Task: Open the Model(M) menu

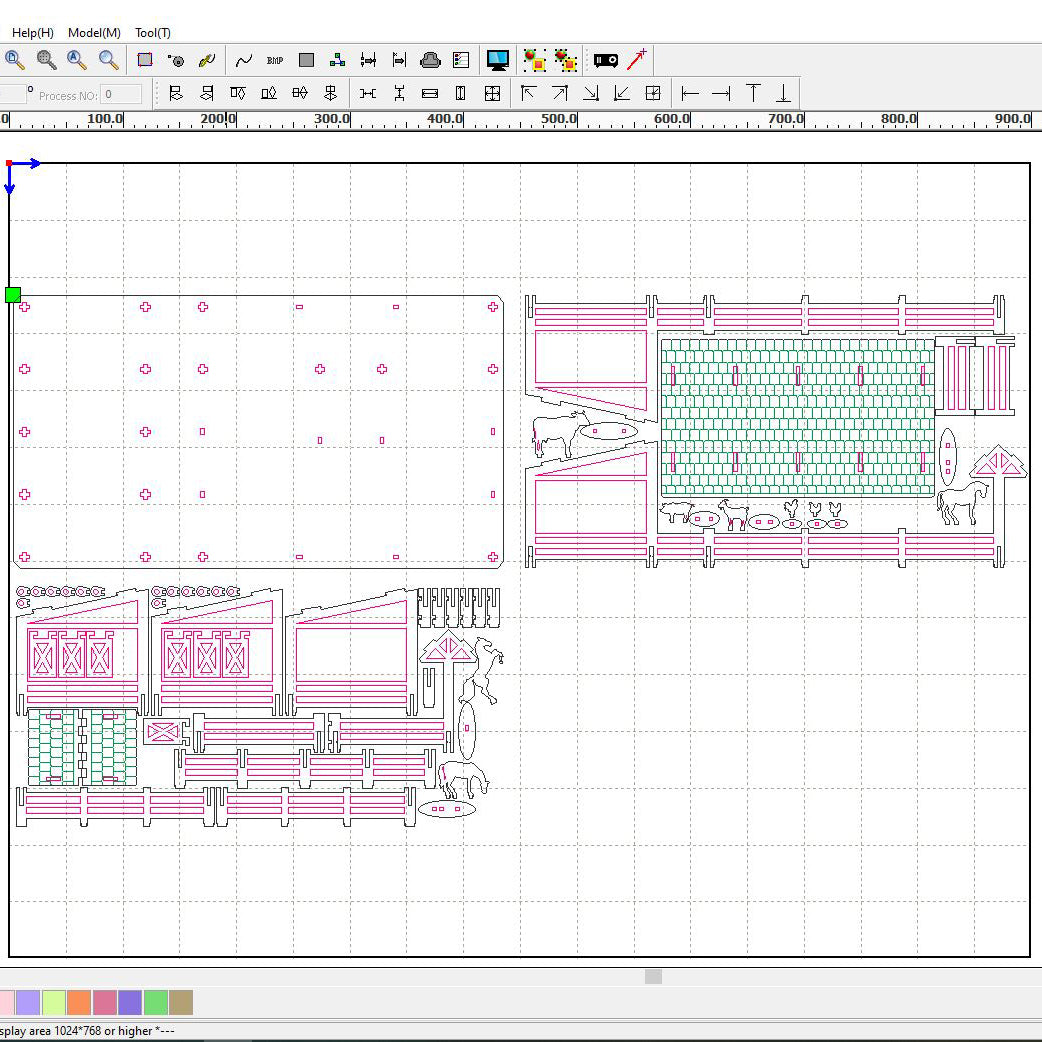Action: coord(92,32)
